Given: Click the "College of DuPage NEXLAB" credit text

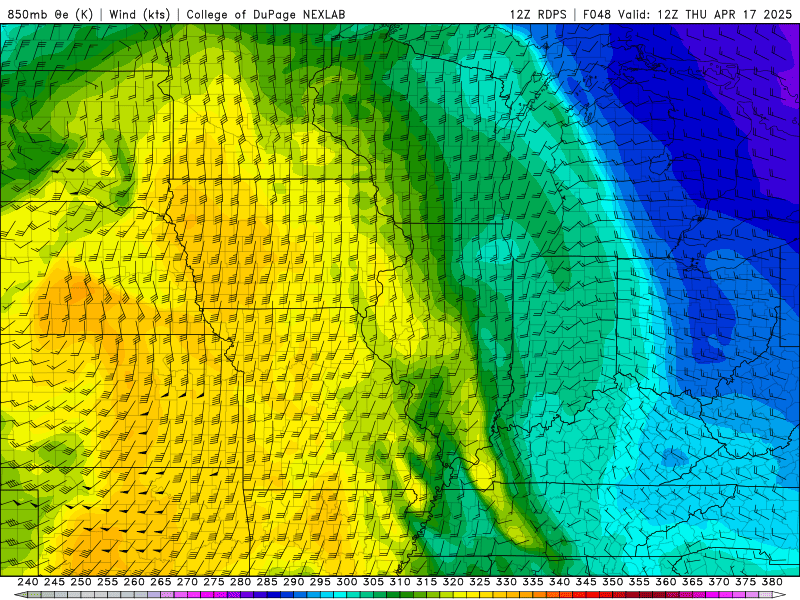Looking at the screenshot, I should [x=265, y=14].
